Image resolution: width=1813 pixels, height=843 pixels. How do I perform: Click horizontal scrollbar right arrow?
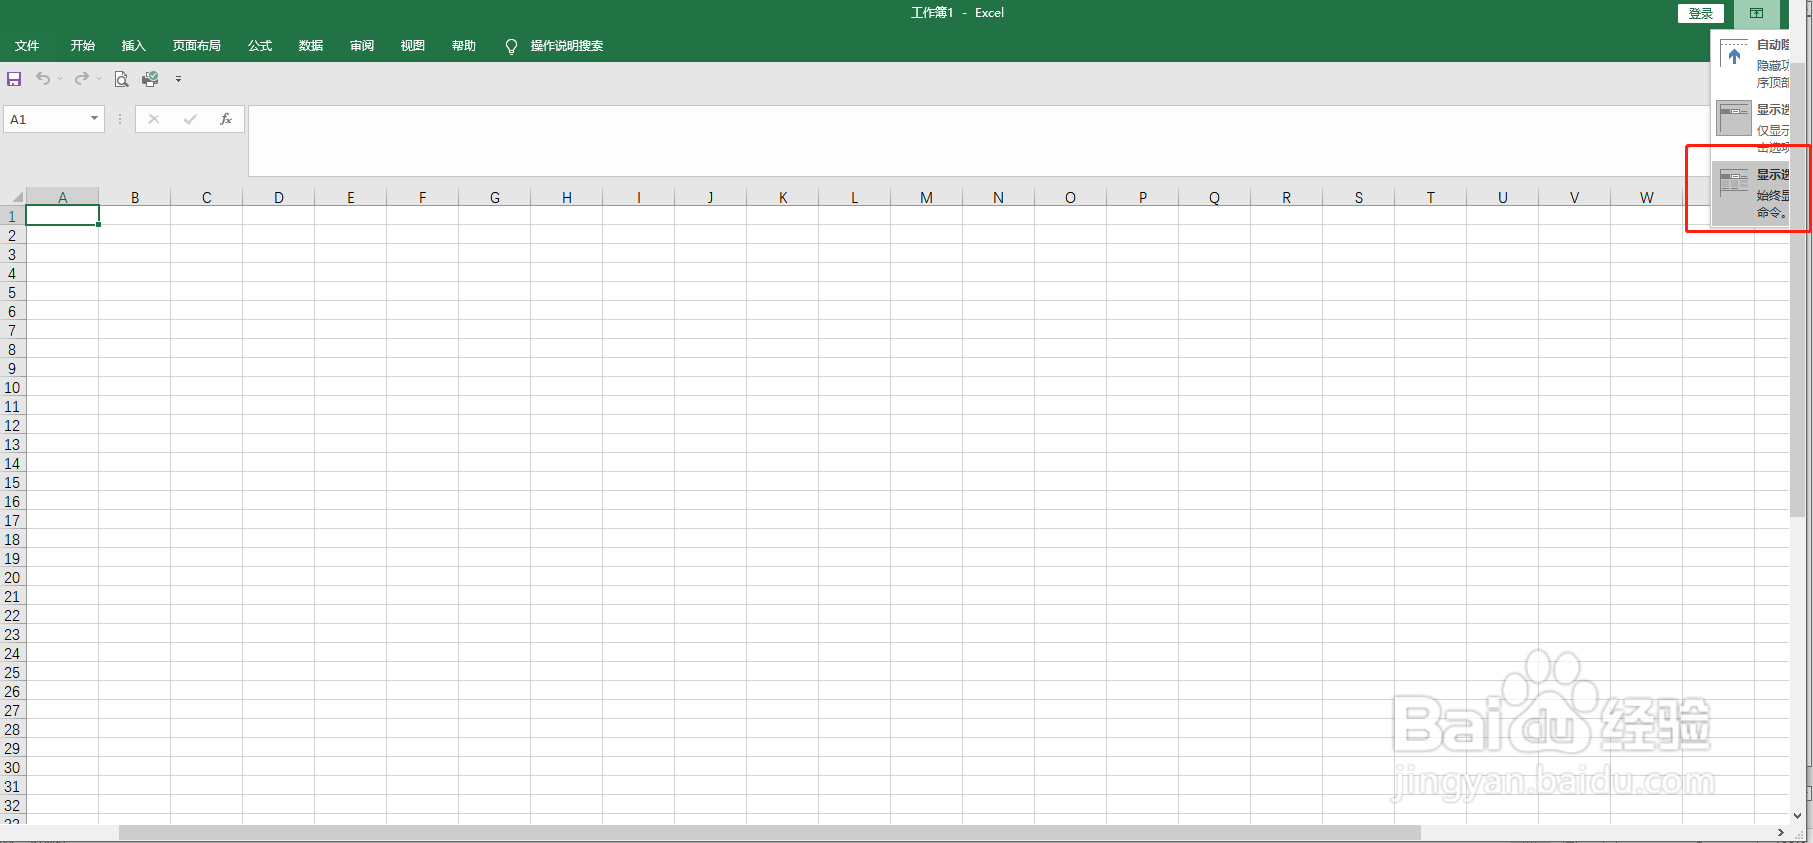point(1780,832)
